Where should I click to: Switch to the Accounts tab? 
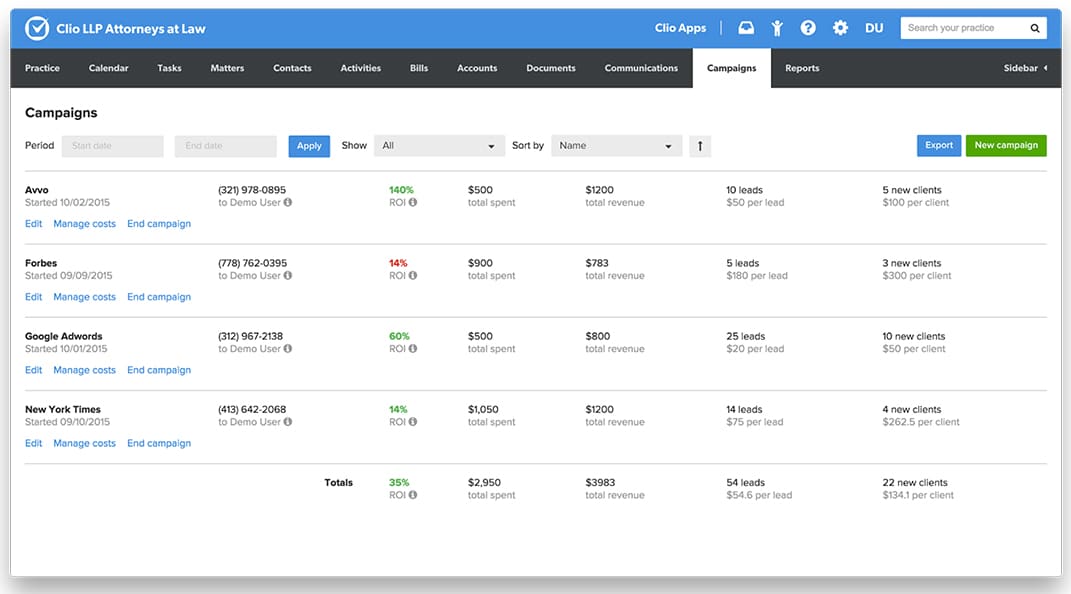(x=477, y=68)
